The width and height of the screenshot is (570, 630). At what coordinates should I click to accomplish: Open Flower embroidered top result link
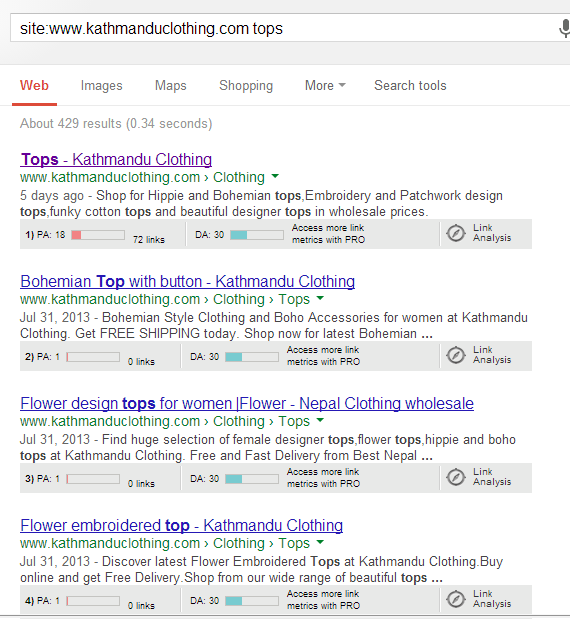(x=182, y=526)
